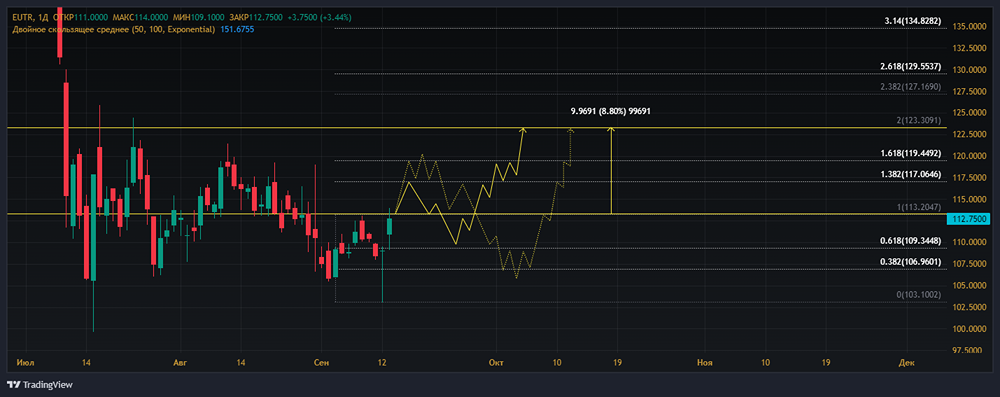Click the Fibonacci label 0.618(109.3448)

(x=910, y=241)
